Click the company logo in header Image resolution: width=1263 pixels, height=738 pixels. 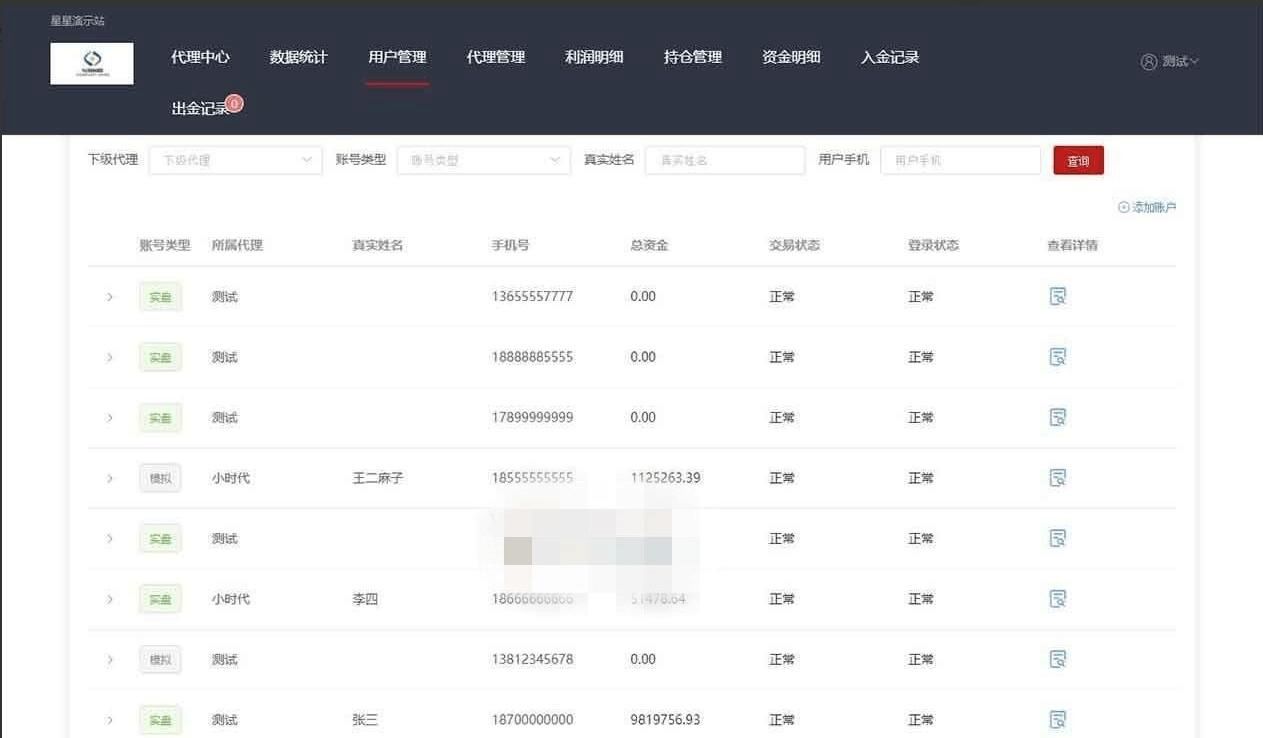[x=92, y=64]
